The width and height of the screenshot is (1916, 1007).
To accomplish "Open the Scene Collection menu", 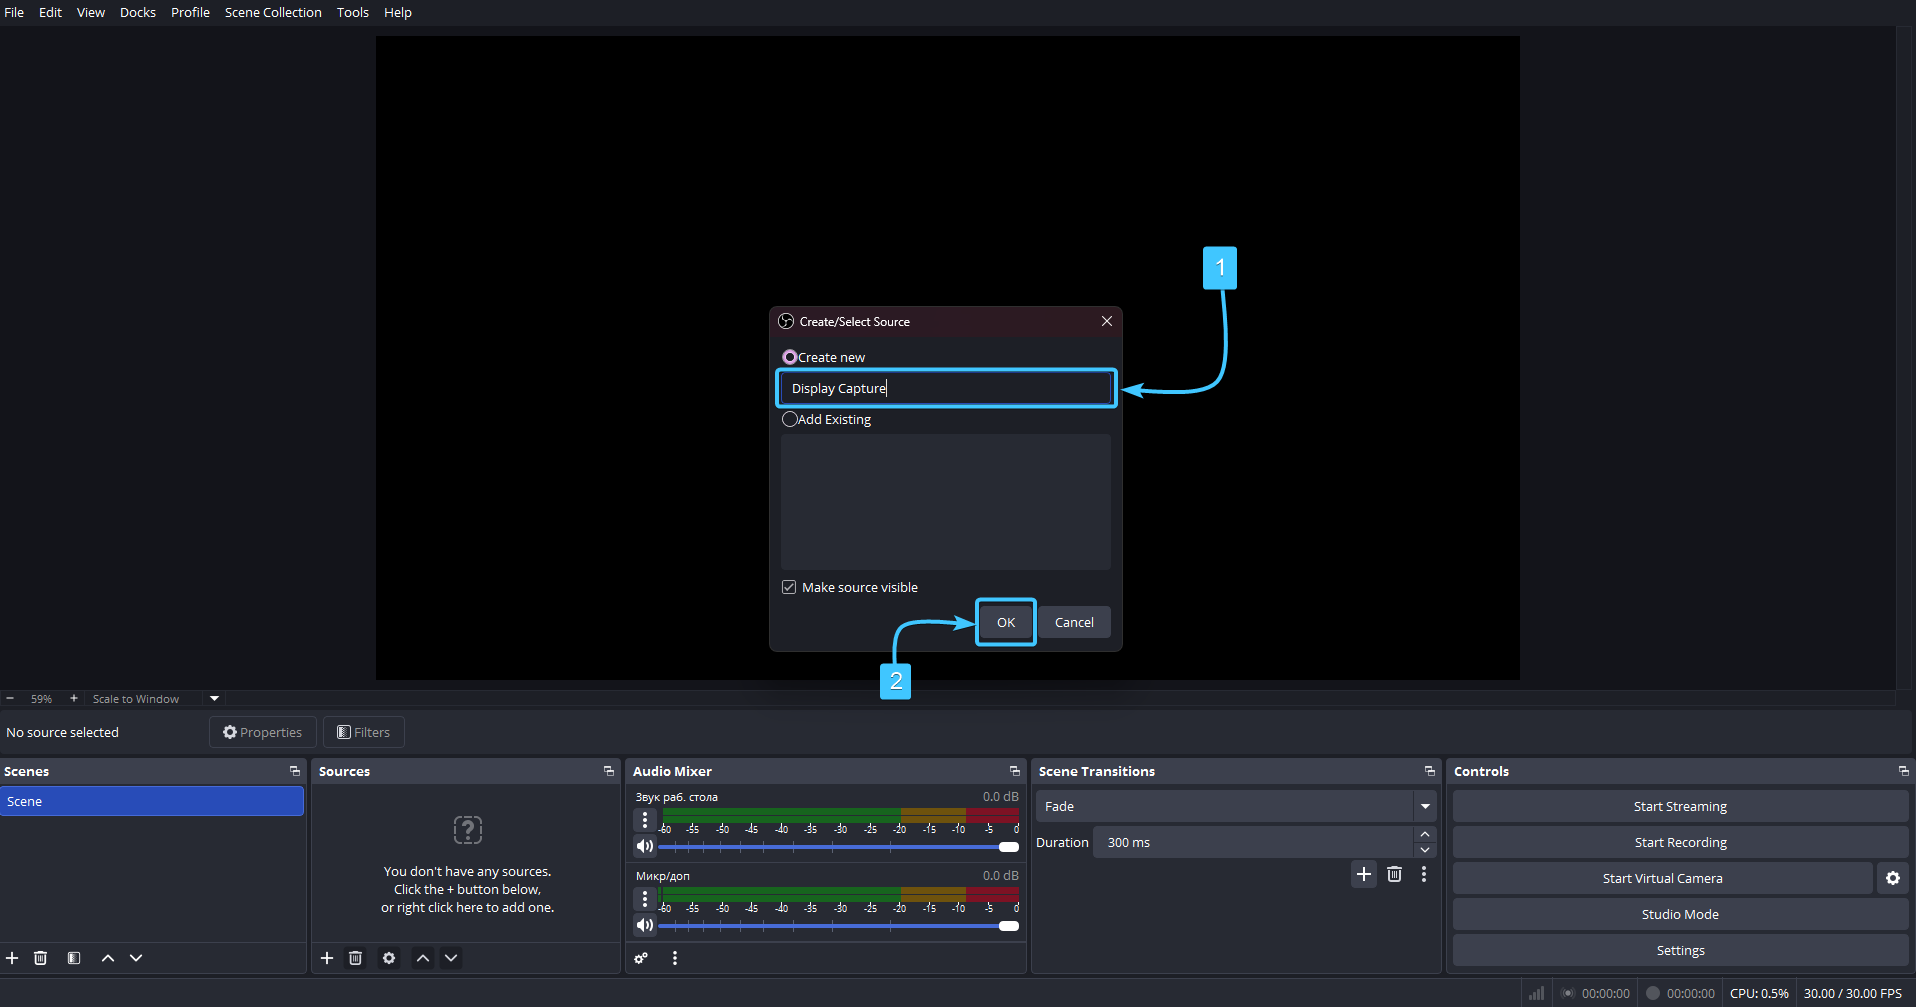I will point(273,12).
